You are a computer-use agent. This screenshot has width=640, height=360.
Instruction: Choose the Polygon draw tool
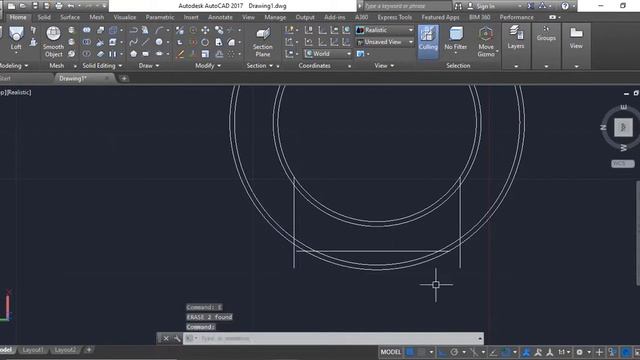[x=133, y=53]
